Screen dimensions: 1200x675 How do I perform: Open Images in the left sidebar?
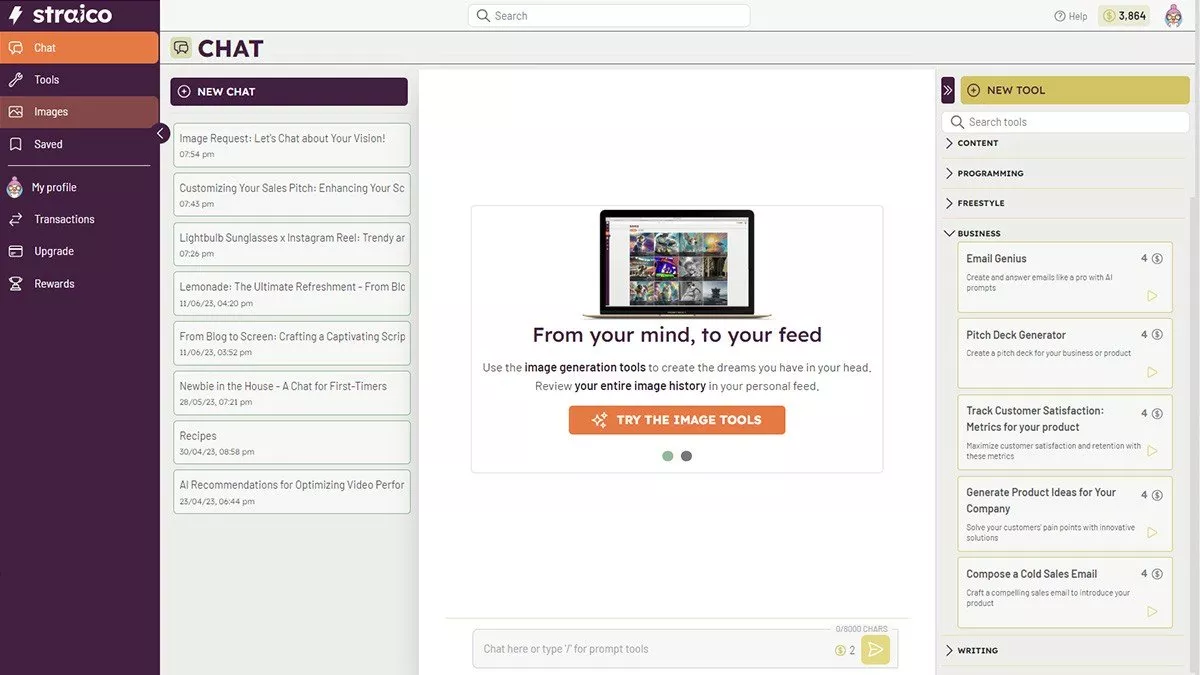tap(51, 112)
